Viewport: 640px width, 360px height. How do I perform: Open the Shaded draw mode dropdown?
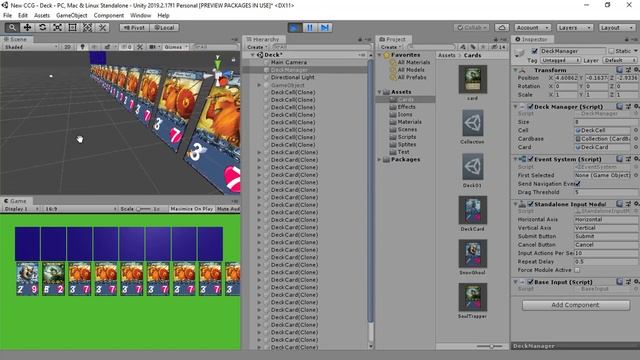click(31, 47)
